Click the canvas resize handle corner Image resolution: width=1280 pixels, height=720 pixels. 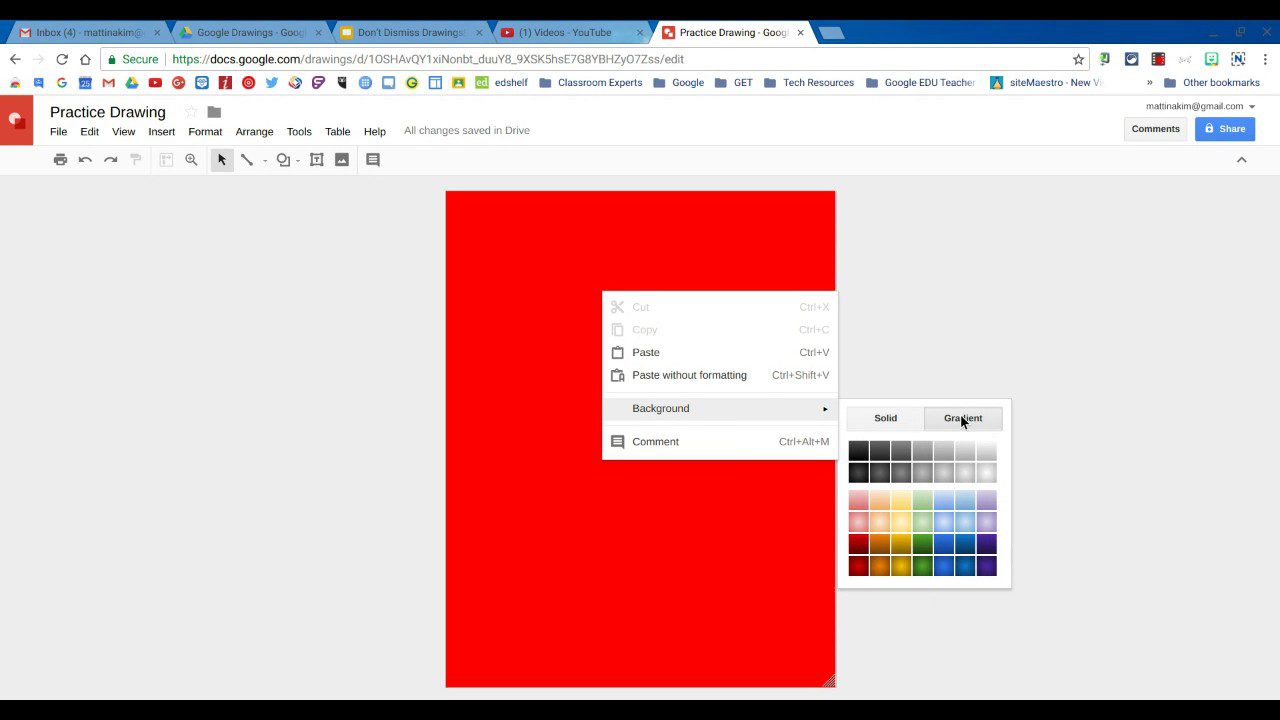(x=829, y=681)
